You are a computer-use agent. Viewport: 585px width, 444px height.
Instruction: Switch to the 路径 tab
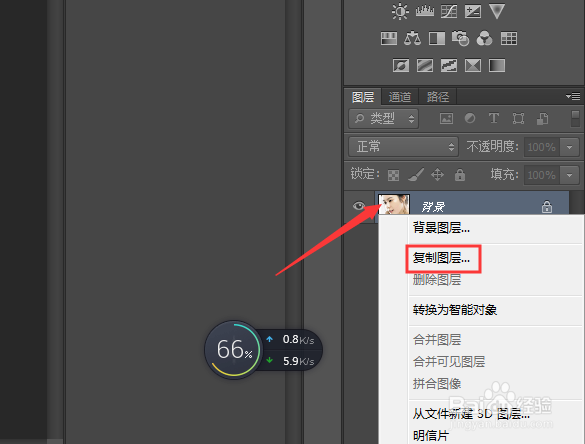point(438,97)
